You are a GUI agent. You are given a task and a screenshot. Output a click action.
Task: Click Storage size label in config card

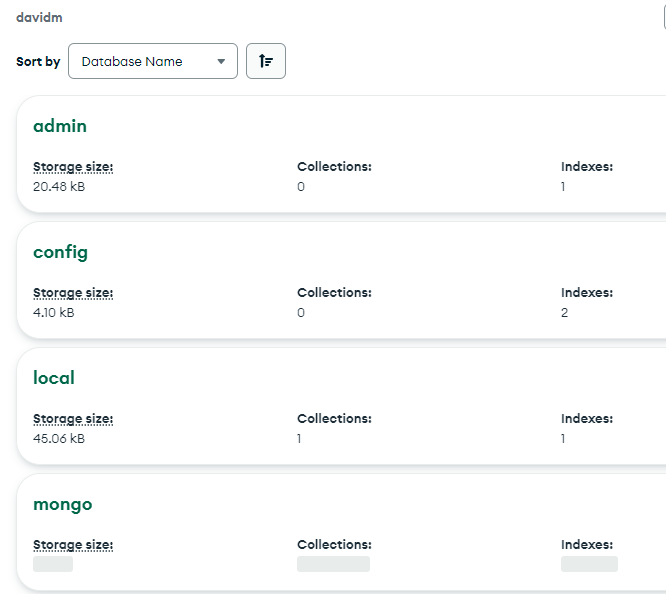(73, 293)
